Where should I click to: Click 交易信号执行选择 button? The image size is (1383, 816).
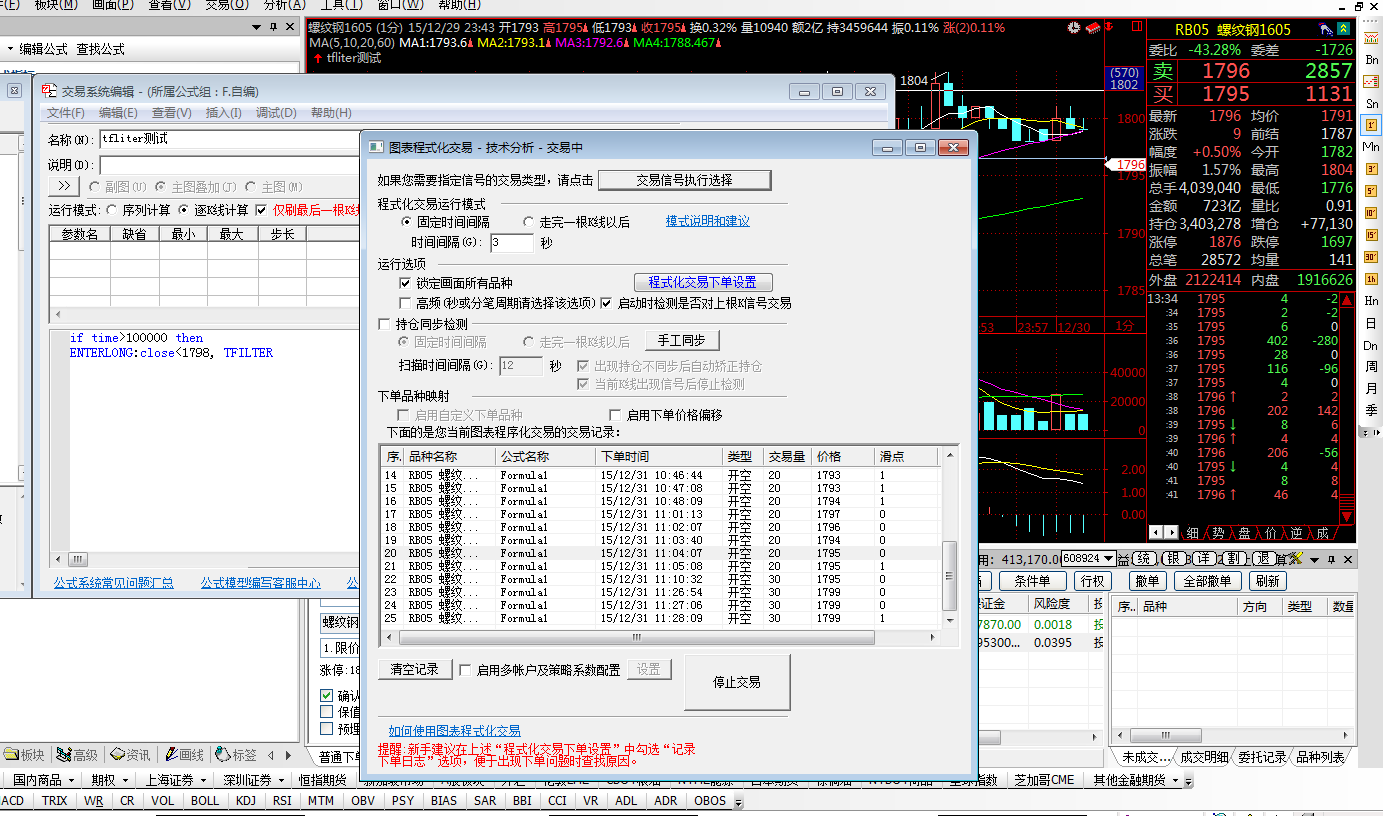685,180
